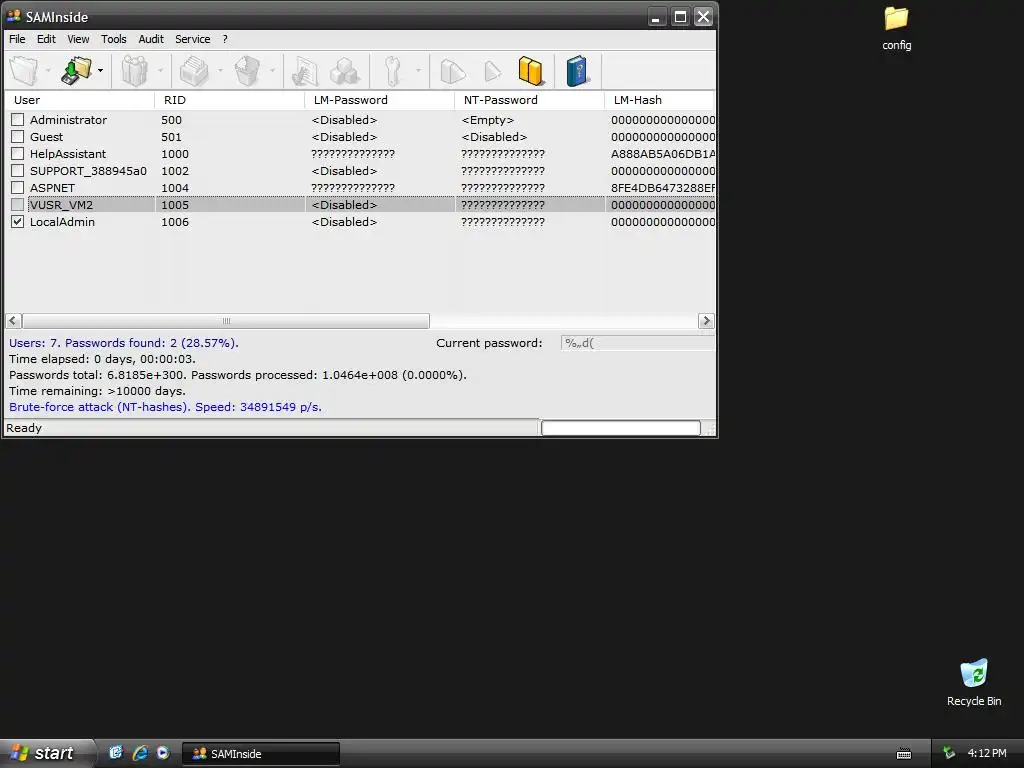Open the config folder on desktop
Image resolution: width=1024 pixels, height=768 pixels.
click(897, 28)
